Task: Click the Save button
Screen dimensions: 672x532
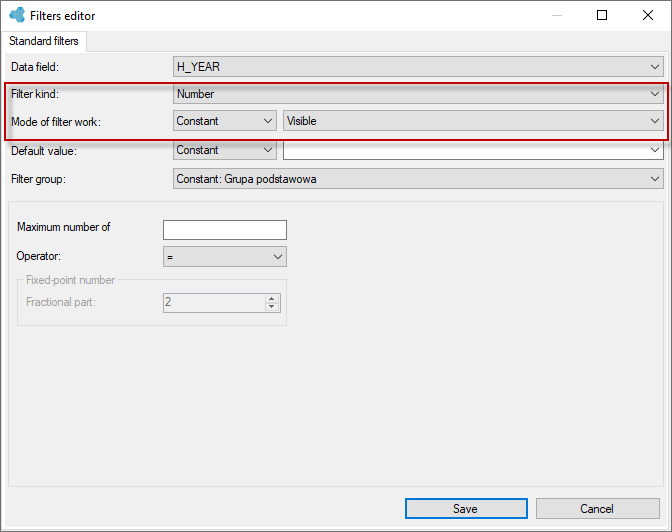Action: point(466,508)
